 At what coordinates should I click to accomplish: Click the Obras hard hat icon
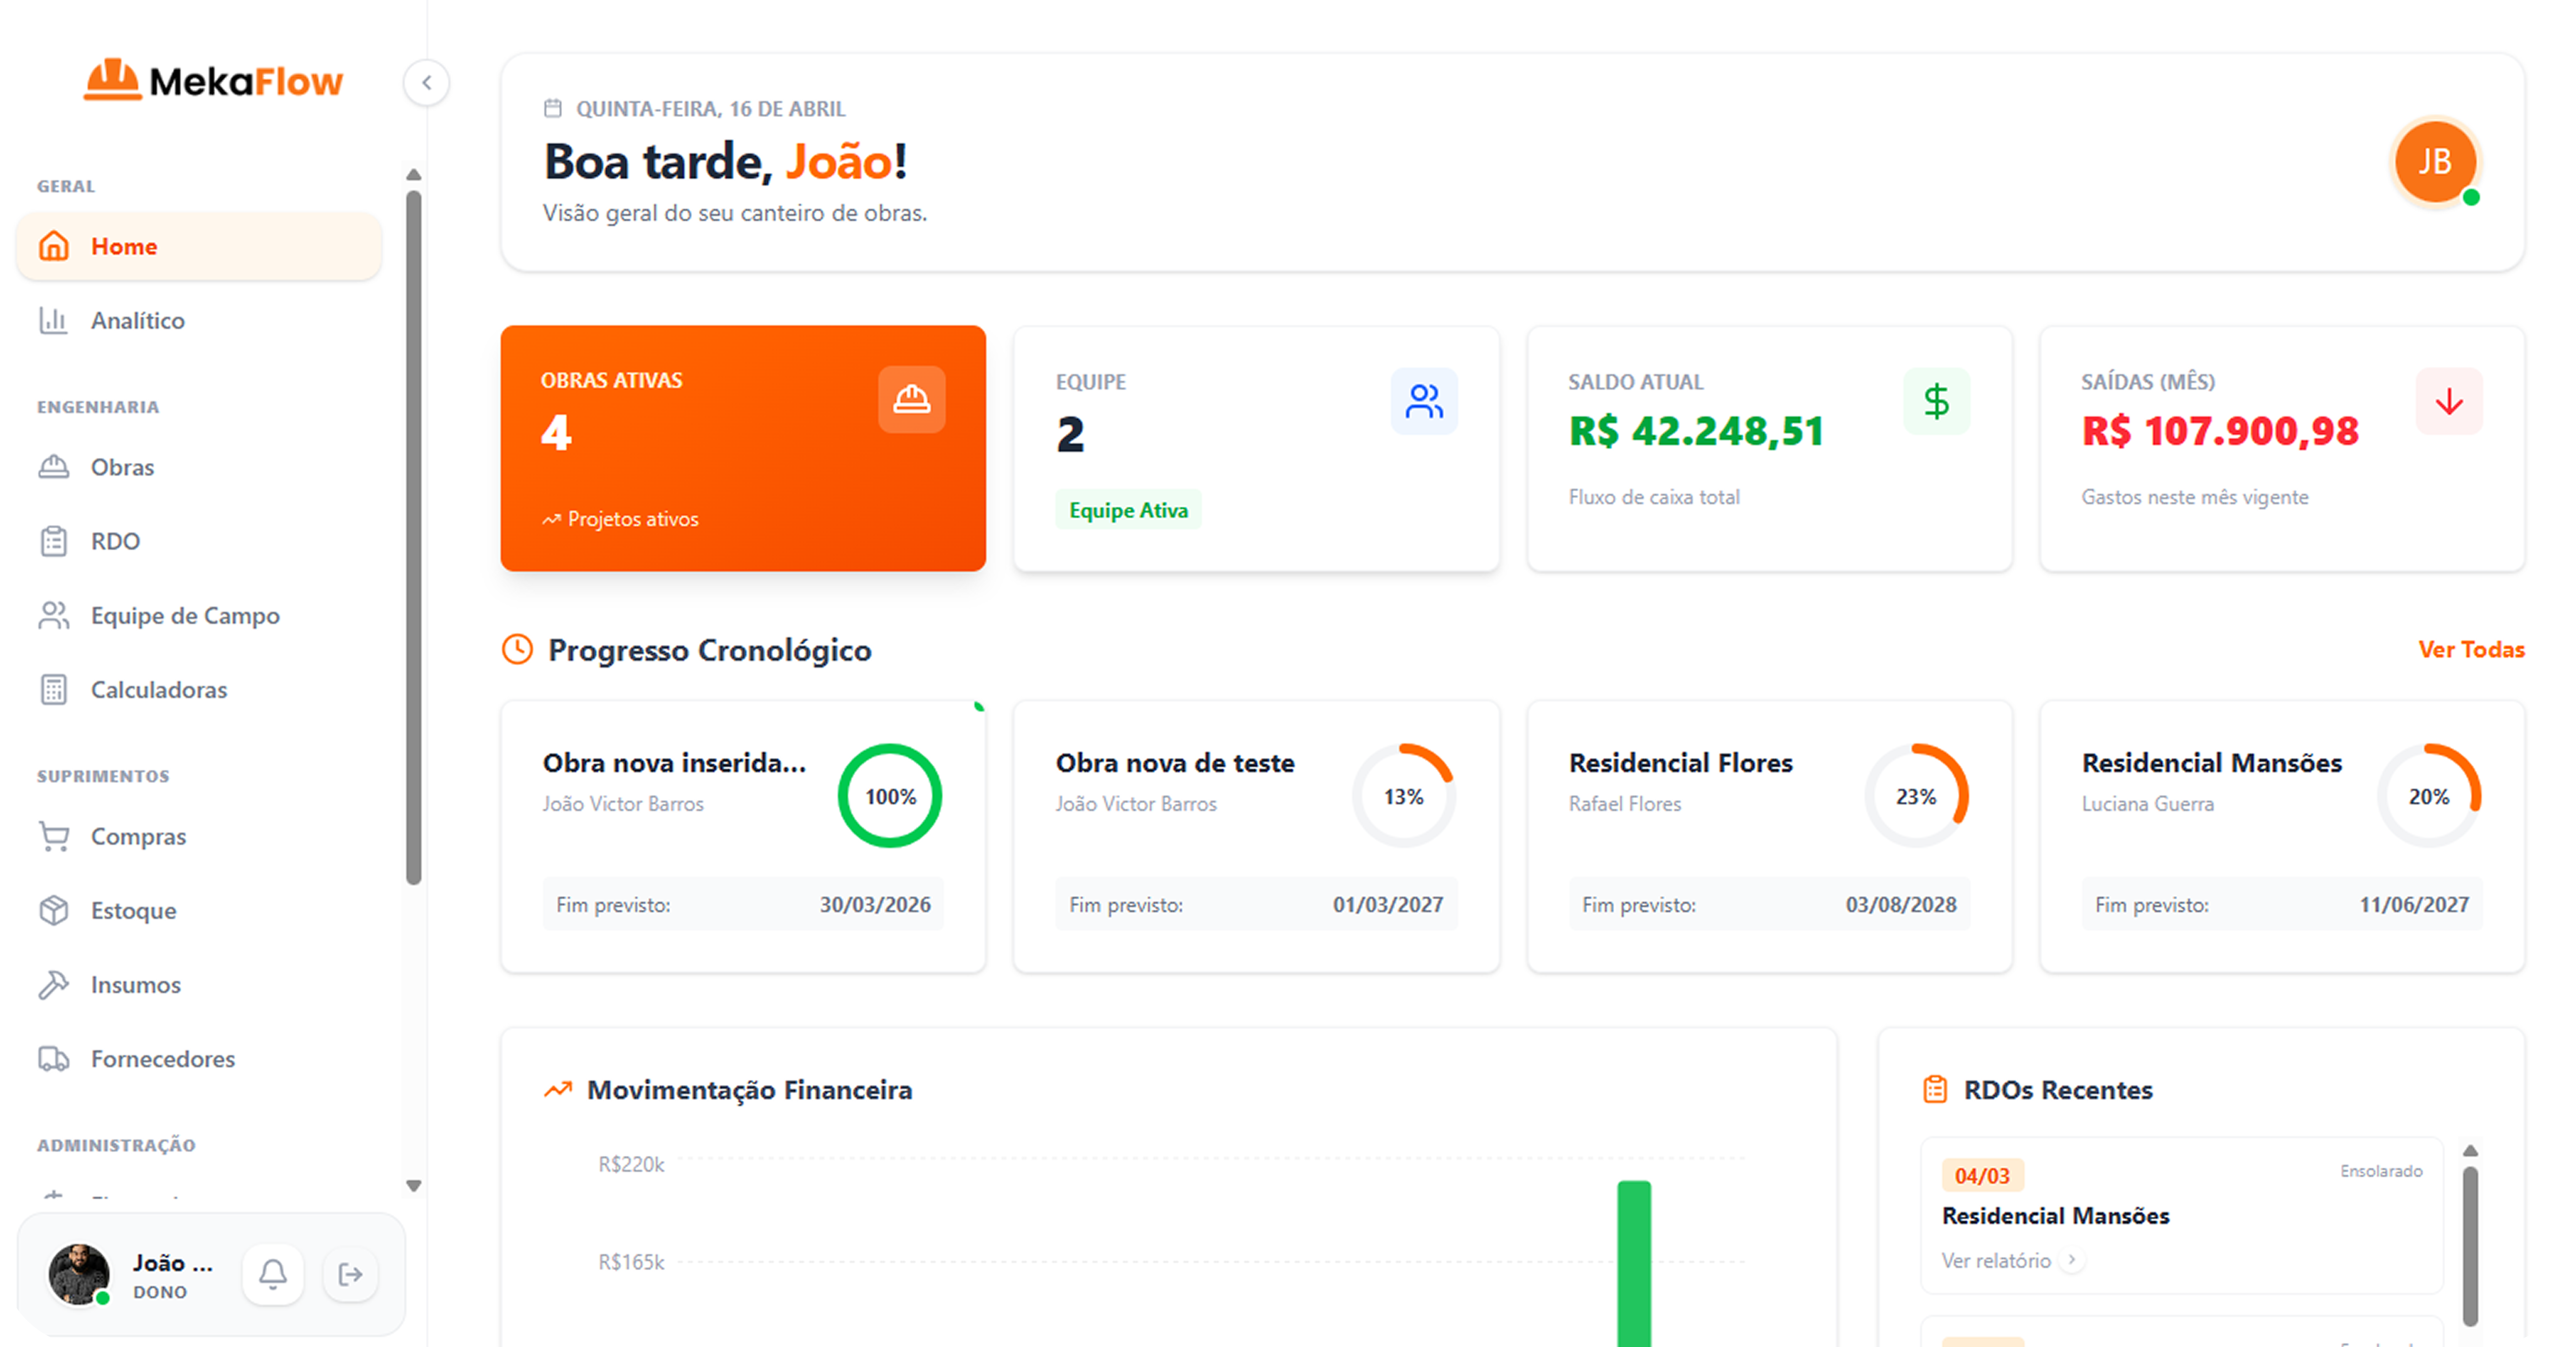pos(54,467)
